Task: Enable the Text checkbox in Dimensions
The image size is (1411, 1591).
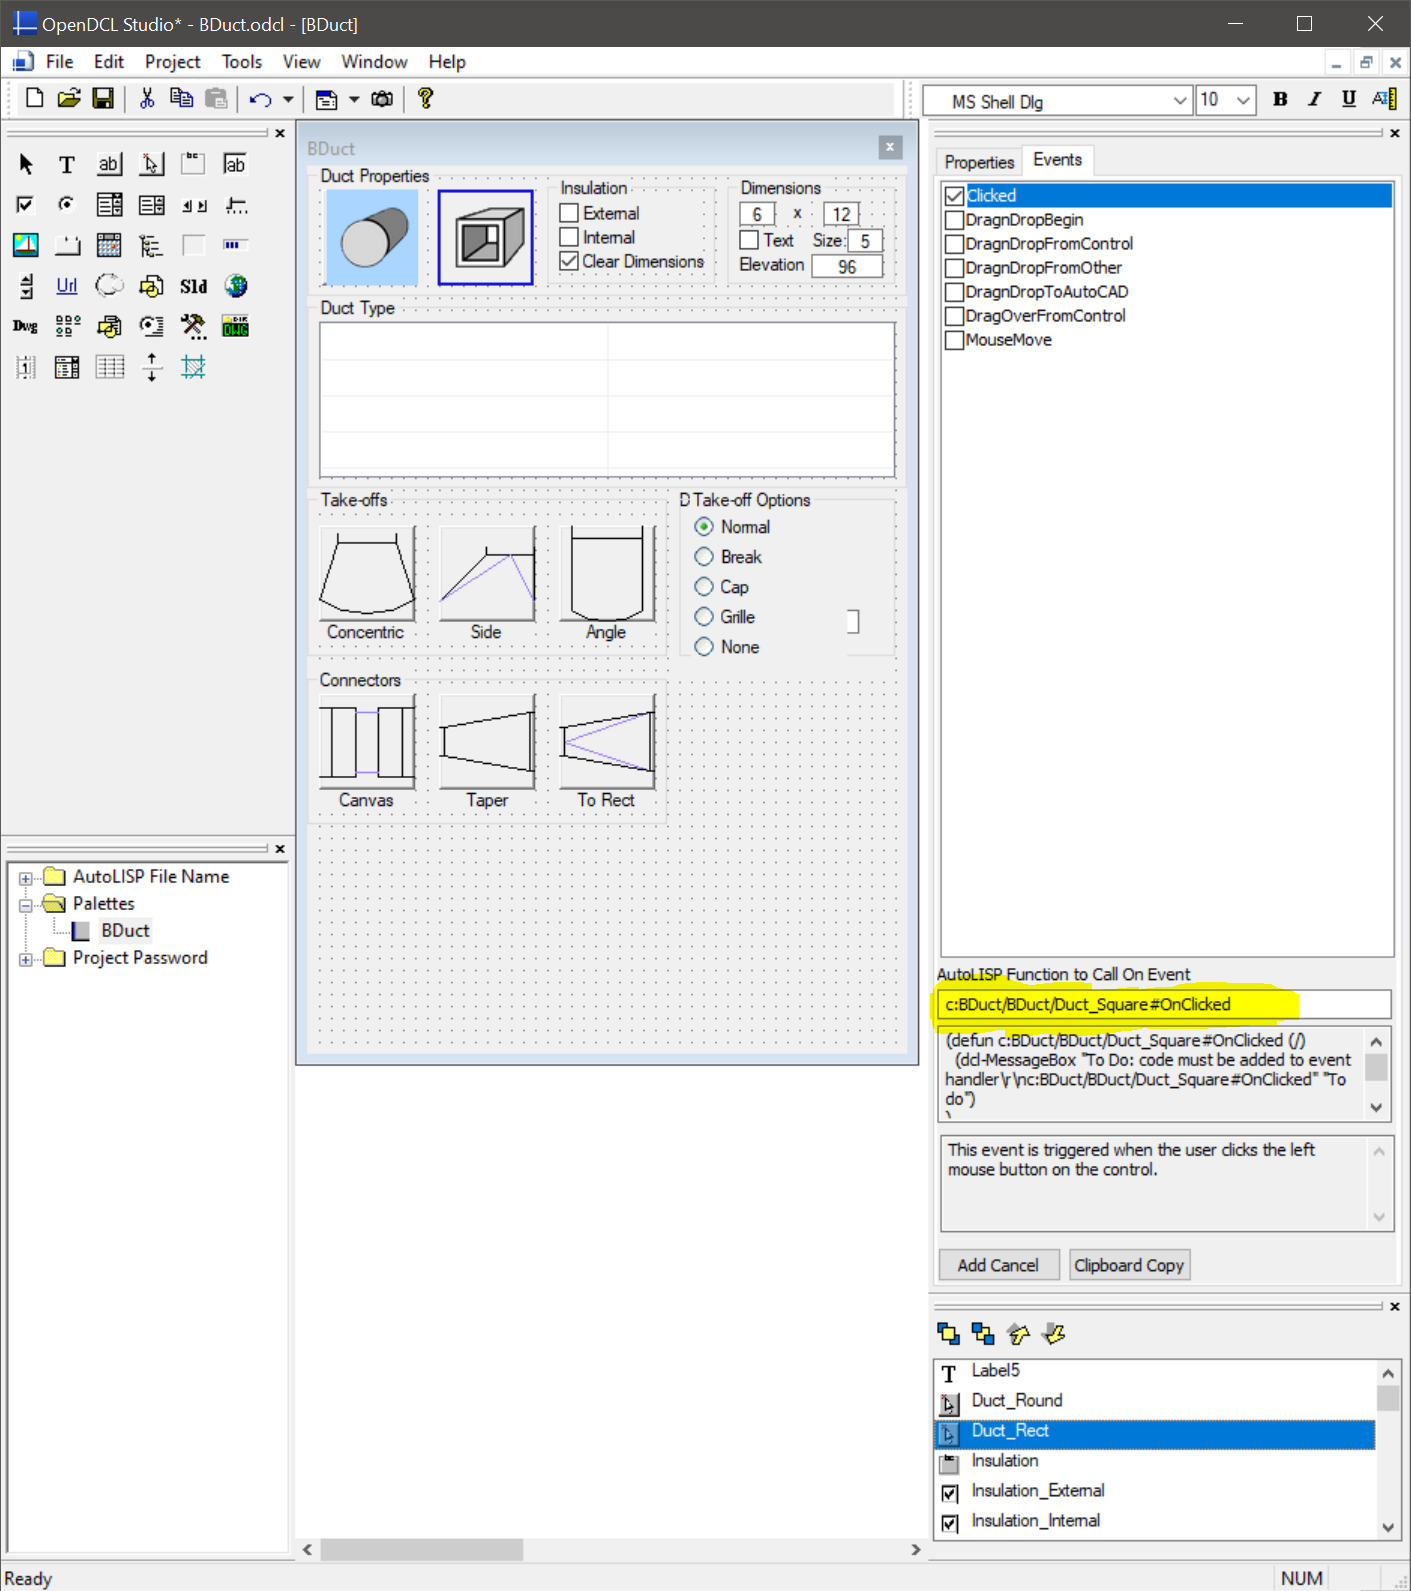Action: [x=749, y=240]
